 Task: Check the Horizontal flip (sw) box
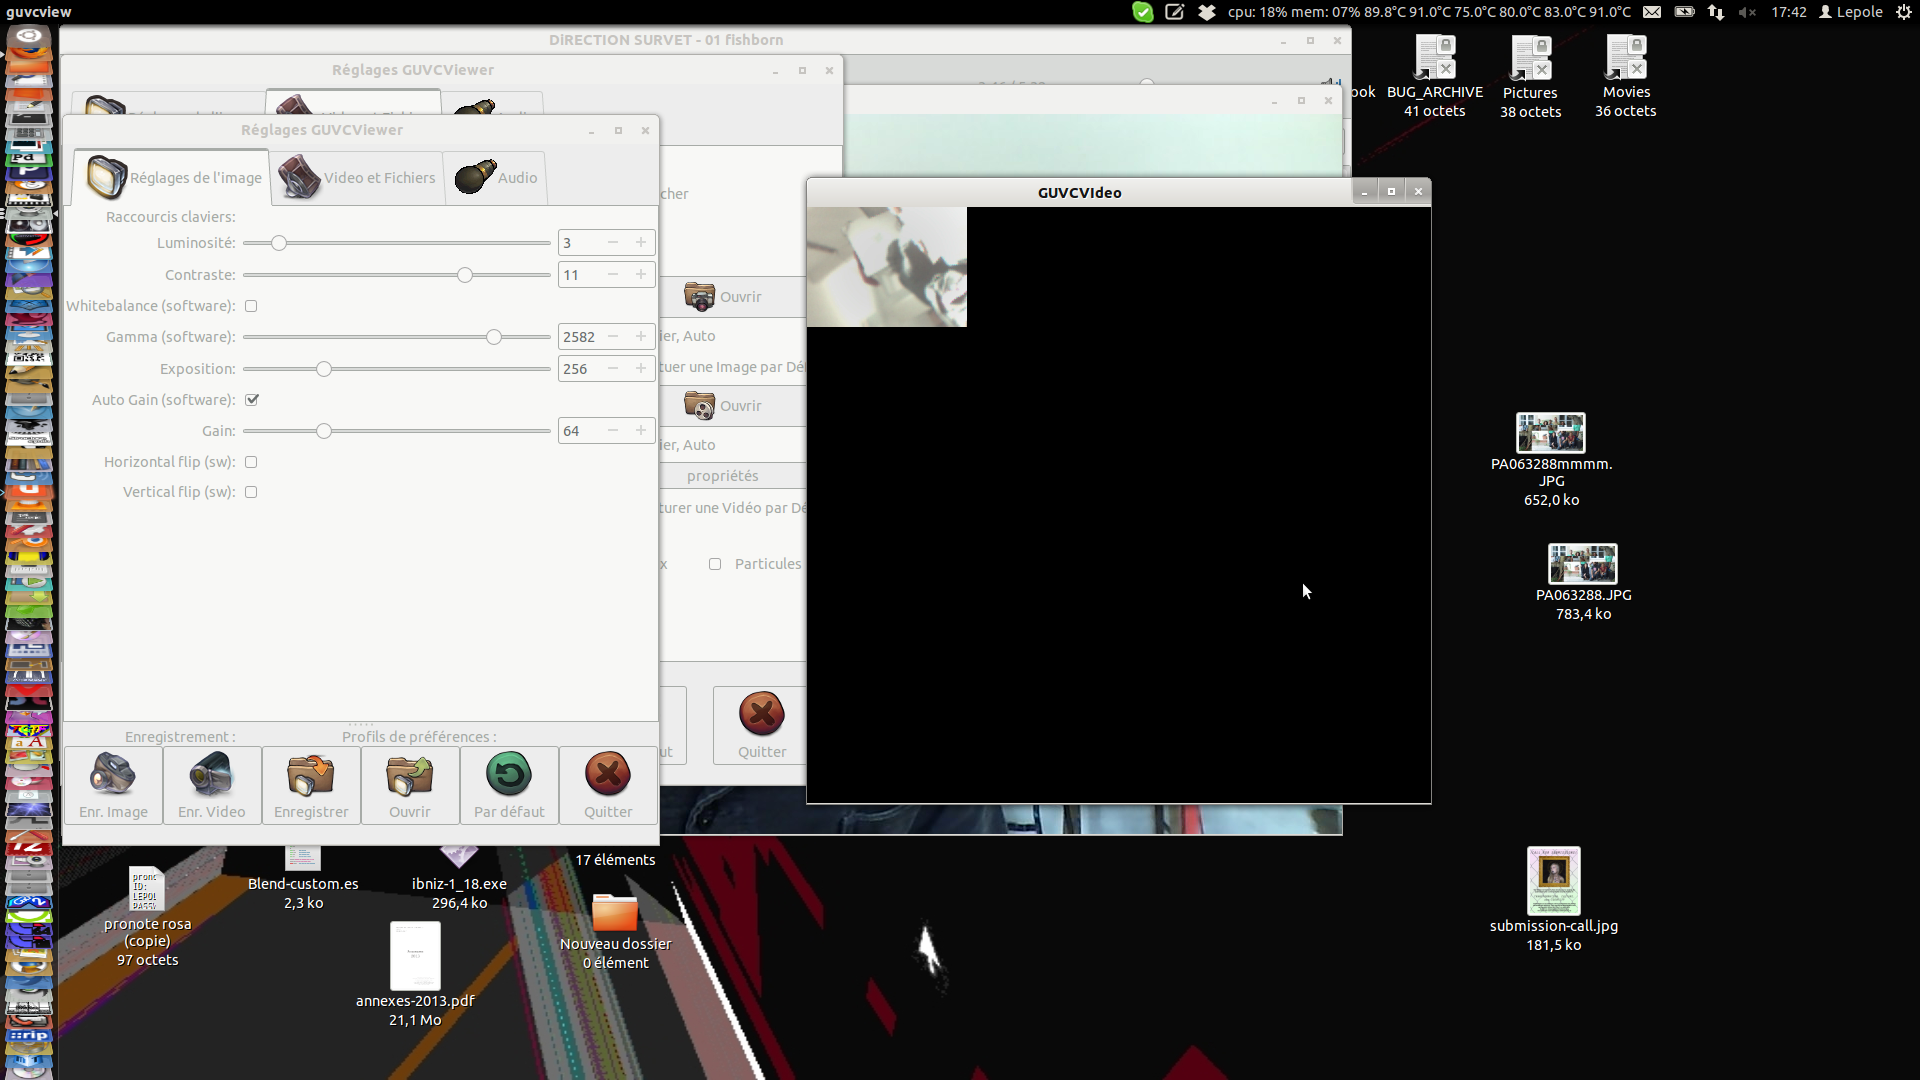pyautogui.click(x=251, y=462)
